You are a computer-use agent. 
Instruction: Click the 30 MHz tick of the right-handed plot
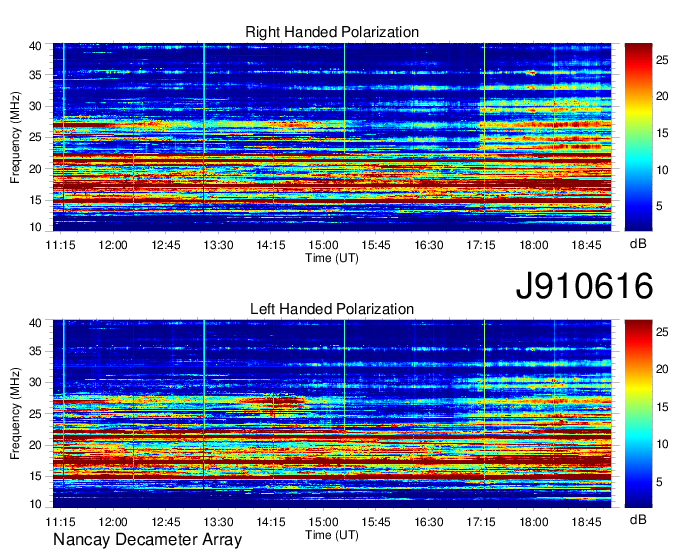[35, 106]
